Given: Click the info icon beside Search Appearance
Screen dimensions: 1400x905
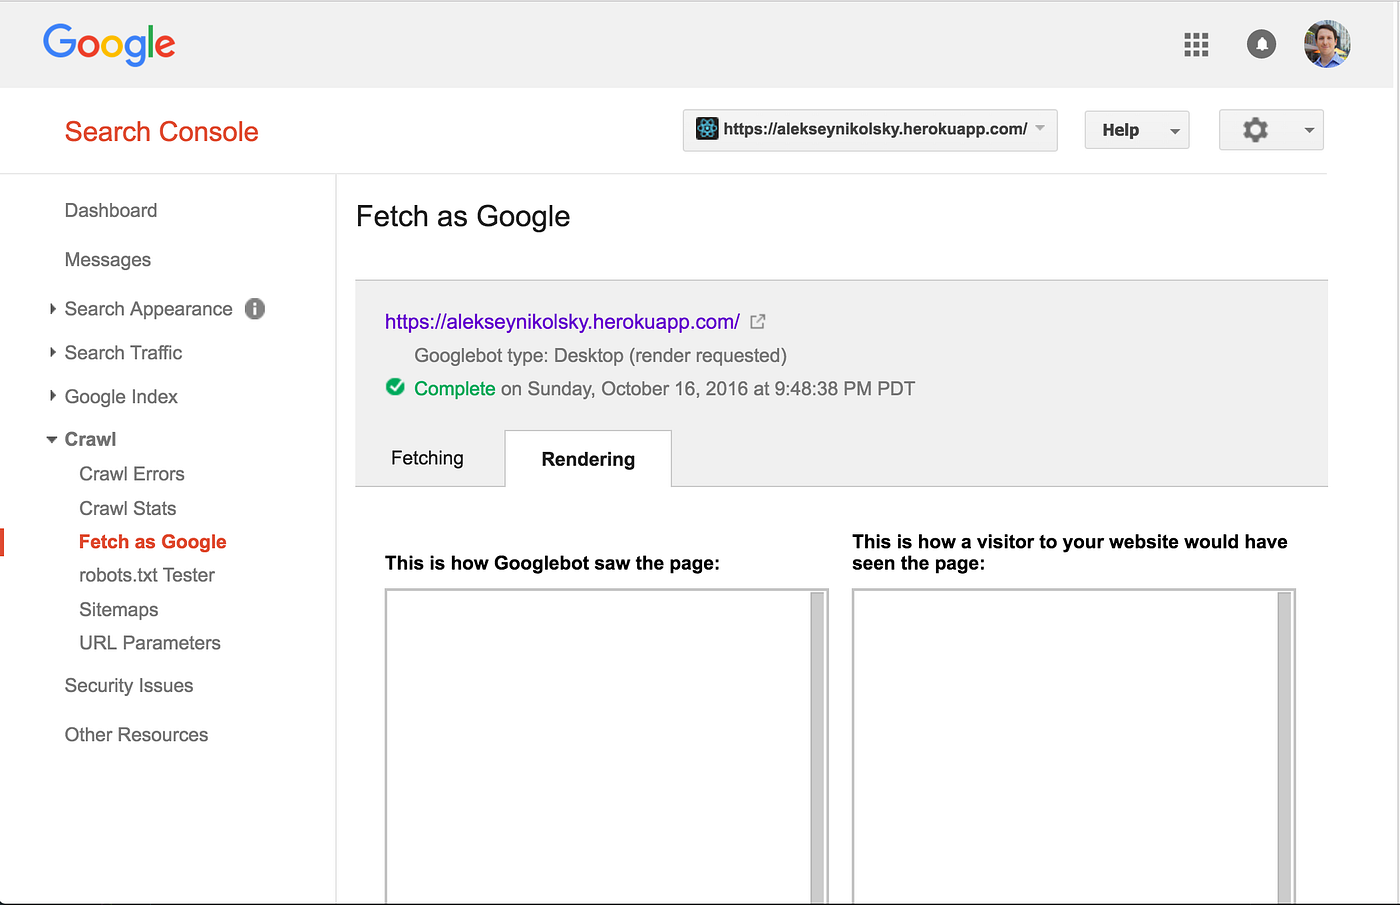Looking at the screenshot, I should coord(255,309).
